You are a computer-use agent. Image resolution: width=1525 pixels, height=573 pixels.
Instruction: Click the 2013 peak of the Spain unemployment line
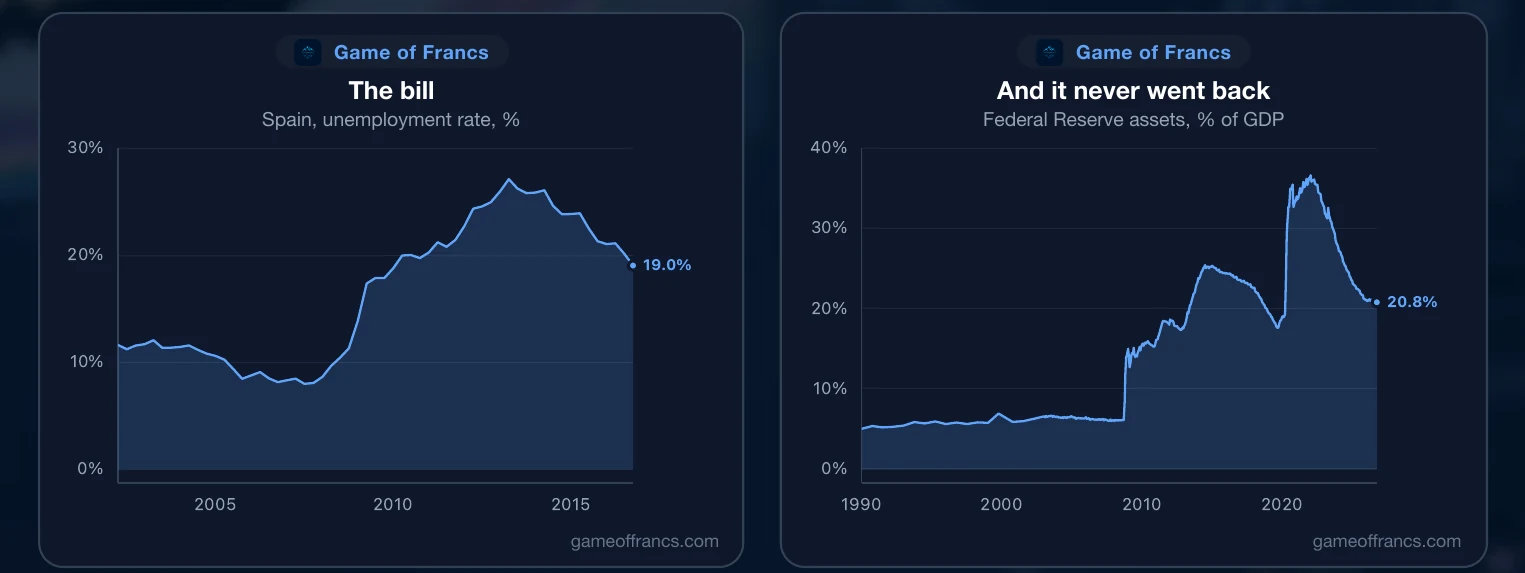coord(509,179)
